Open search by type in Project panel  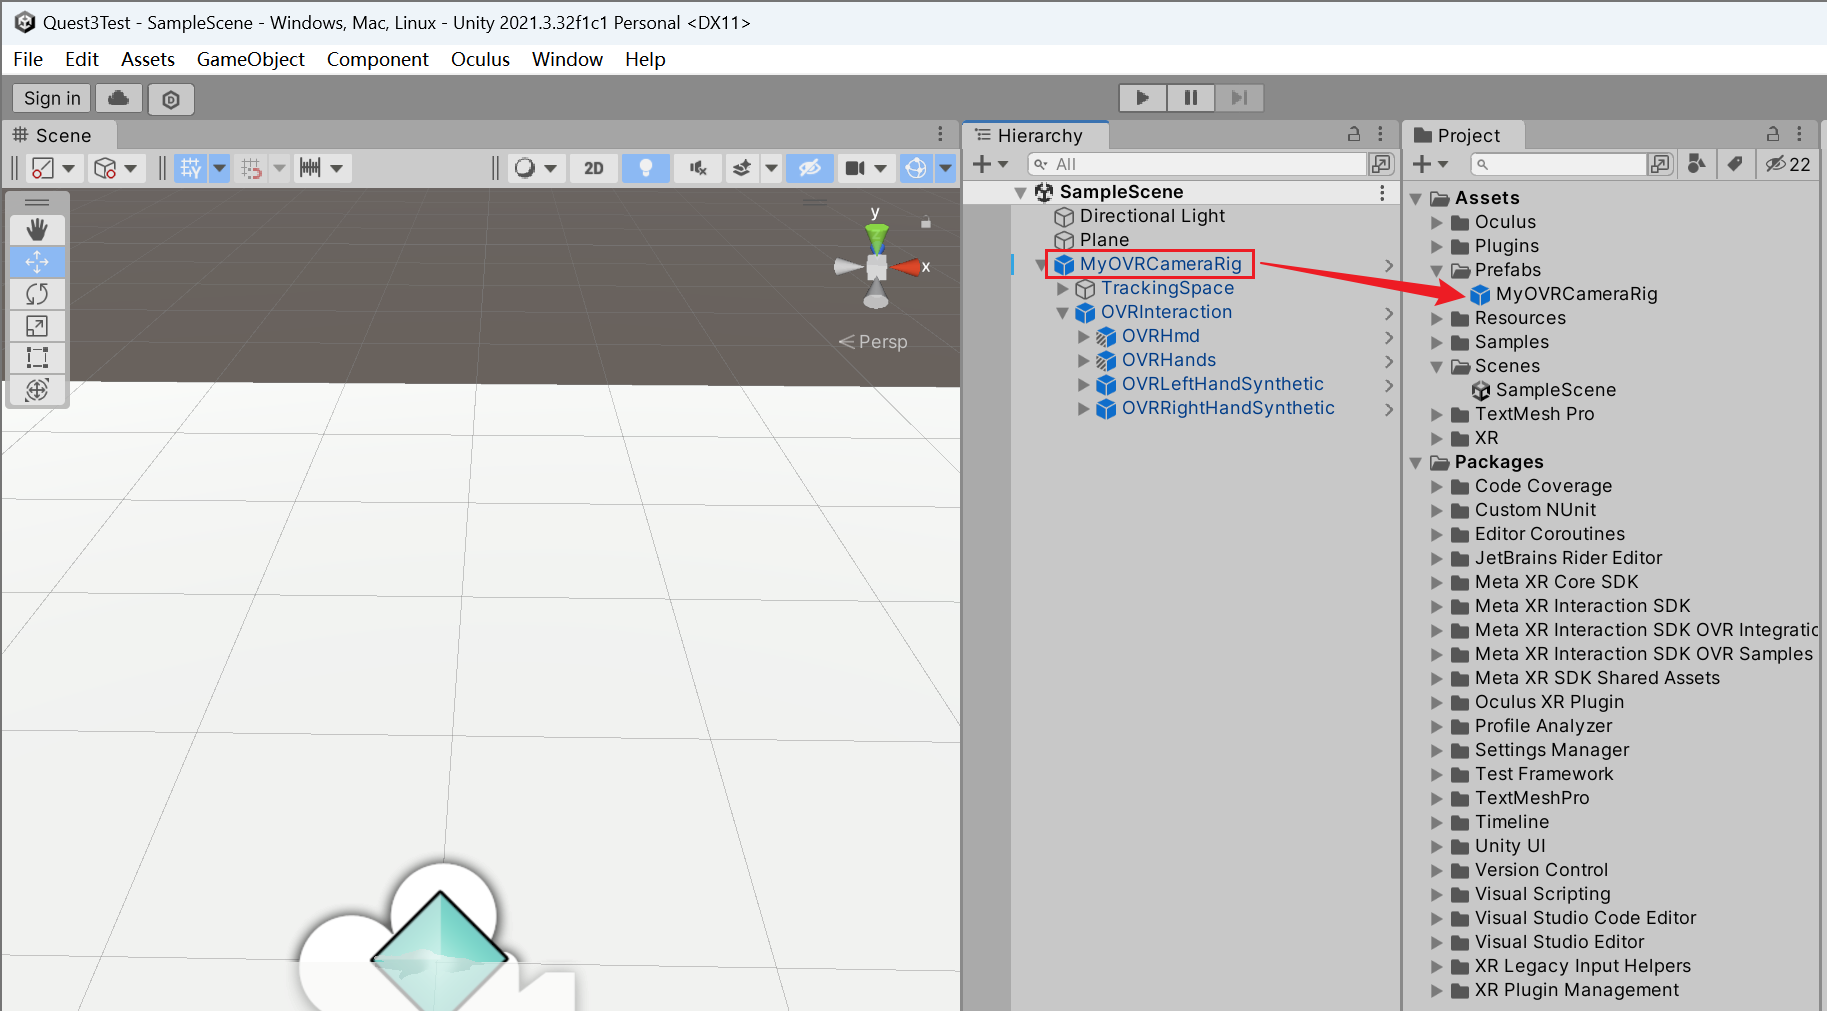1697,163
